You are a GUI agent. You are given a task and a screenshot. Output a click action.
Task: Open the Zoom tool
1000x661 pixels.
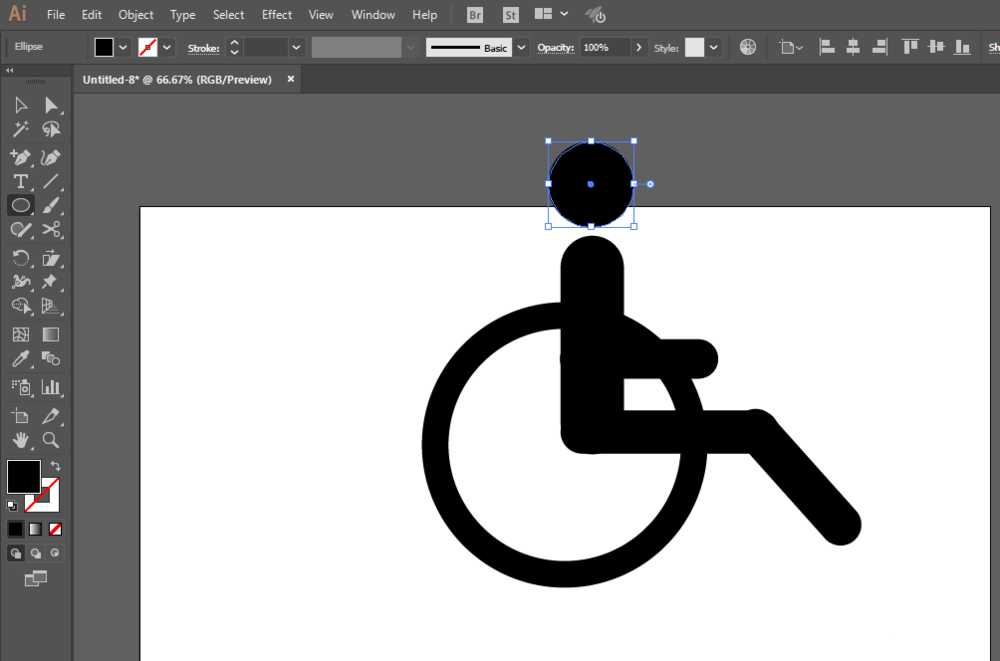(x=52, y=440)
